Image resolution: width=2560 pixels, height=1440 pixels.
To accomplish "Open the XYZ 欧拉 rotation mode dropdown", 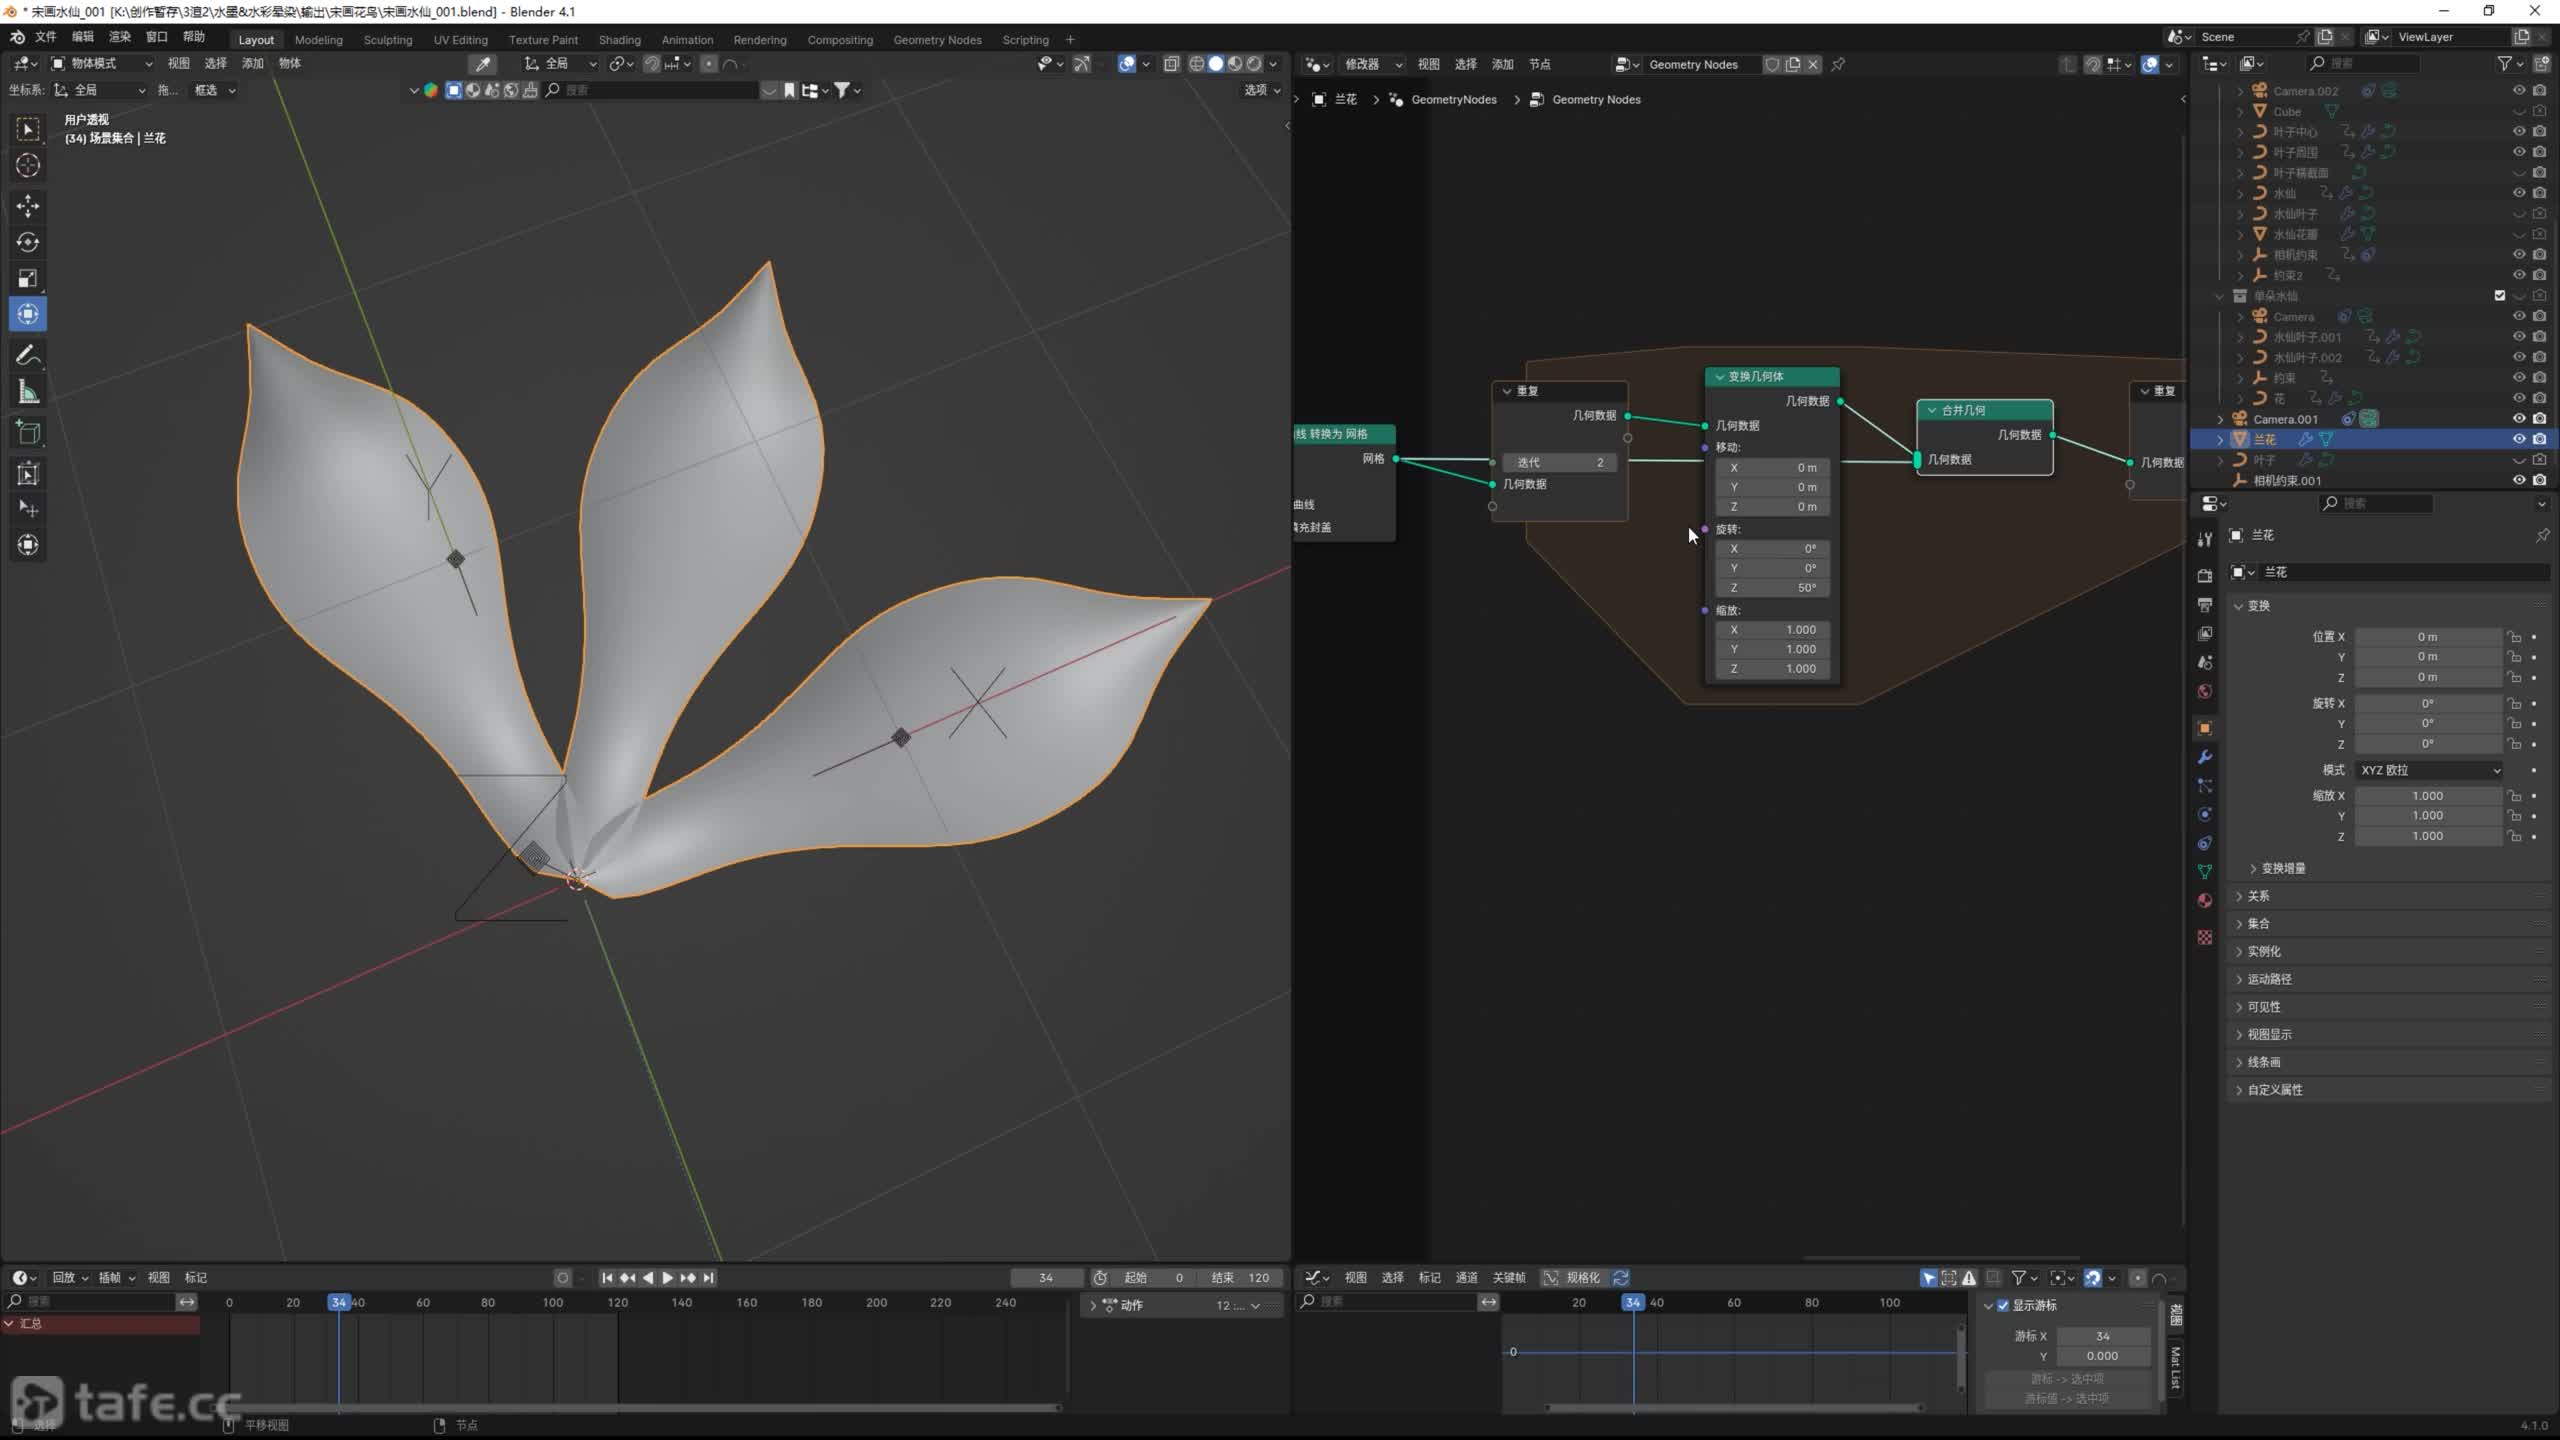I will [2430, 770].
